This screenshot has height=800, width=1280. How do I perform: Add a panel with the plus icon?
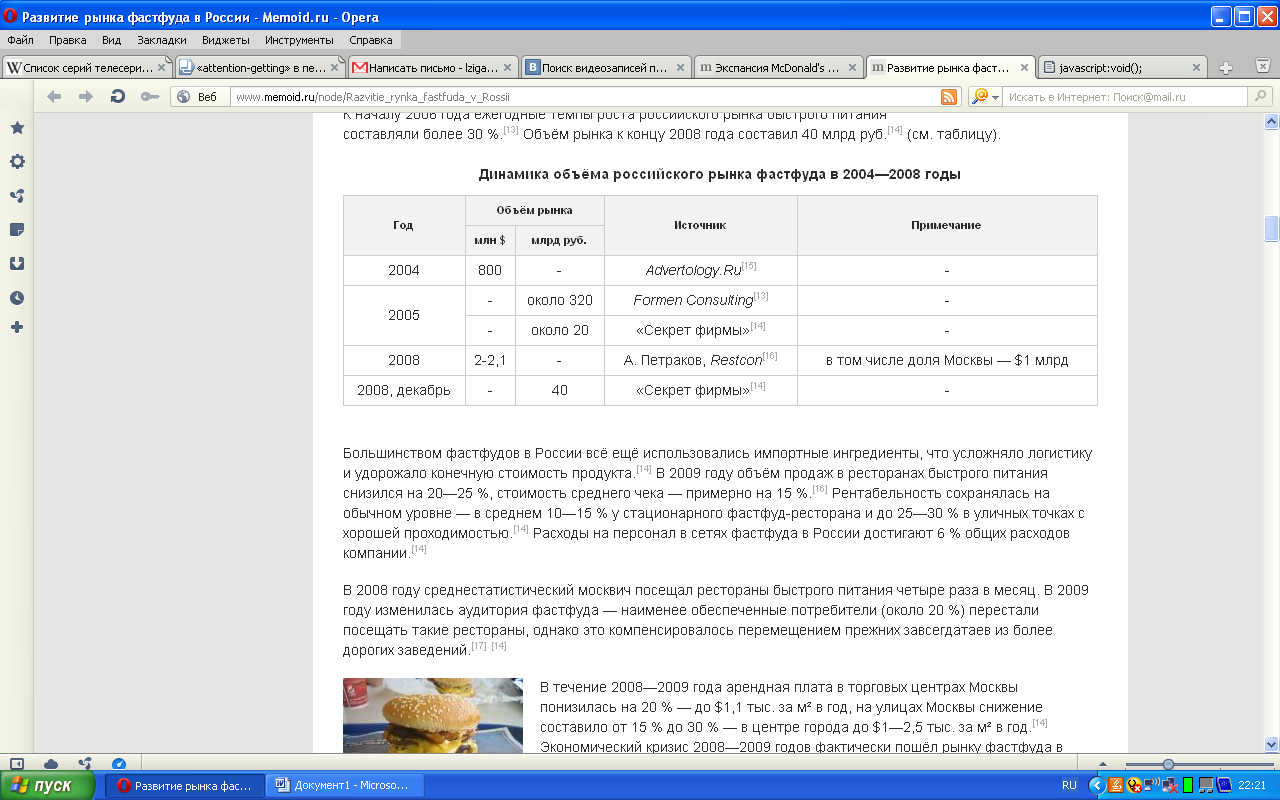tap(17, 327)
